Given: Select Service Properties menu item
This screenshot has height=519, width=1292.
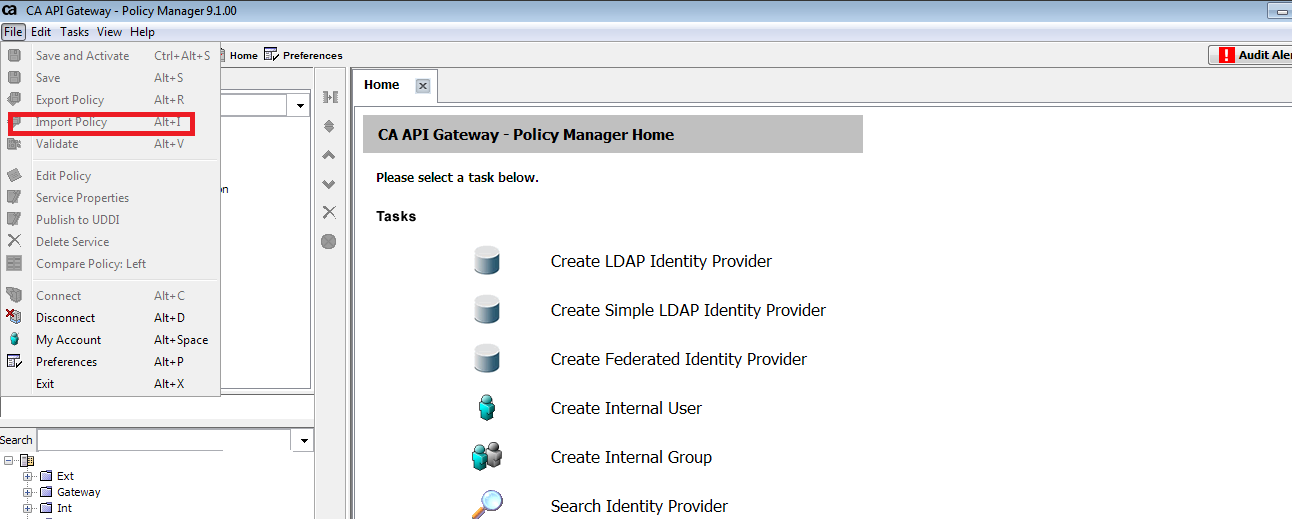Looking at the screenshot, I should tap(110, 198).
